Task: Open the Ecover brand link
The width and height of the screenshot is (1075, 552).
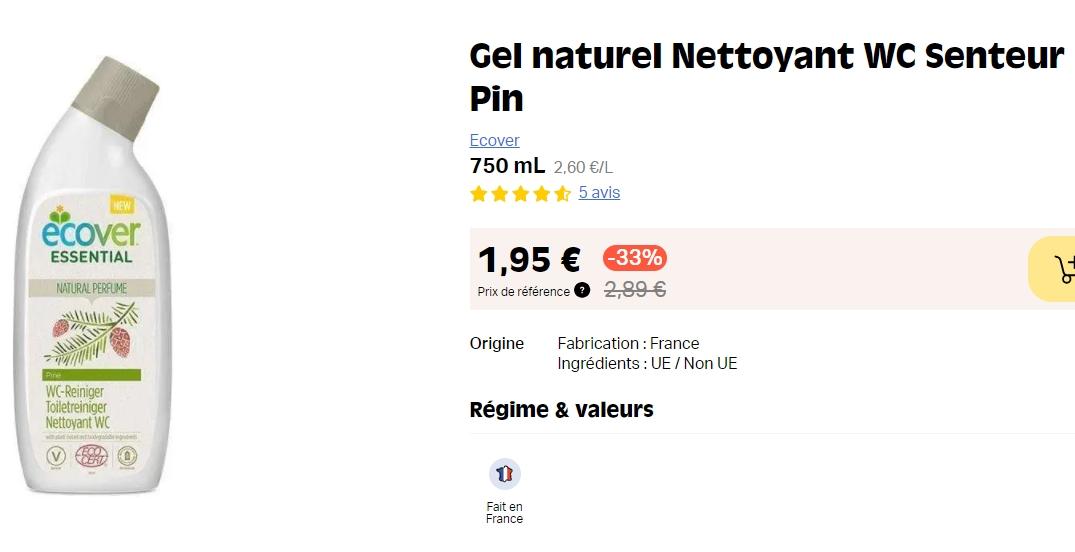Action: coord(494,140)
